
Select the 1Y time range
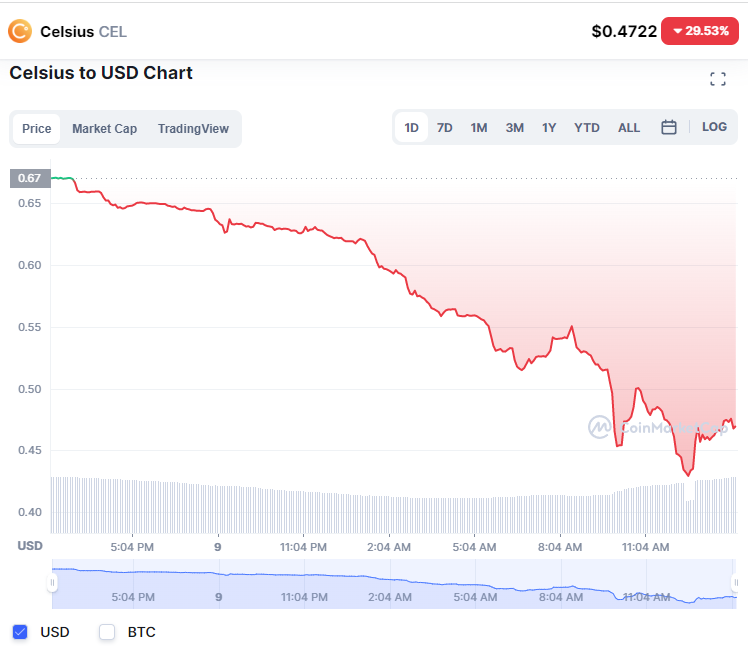pos(549,128)
